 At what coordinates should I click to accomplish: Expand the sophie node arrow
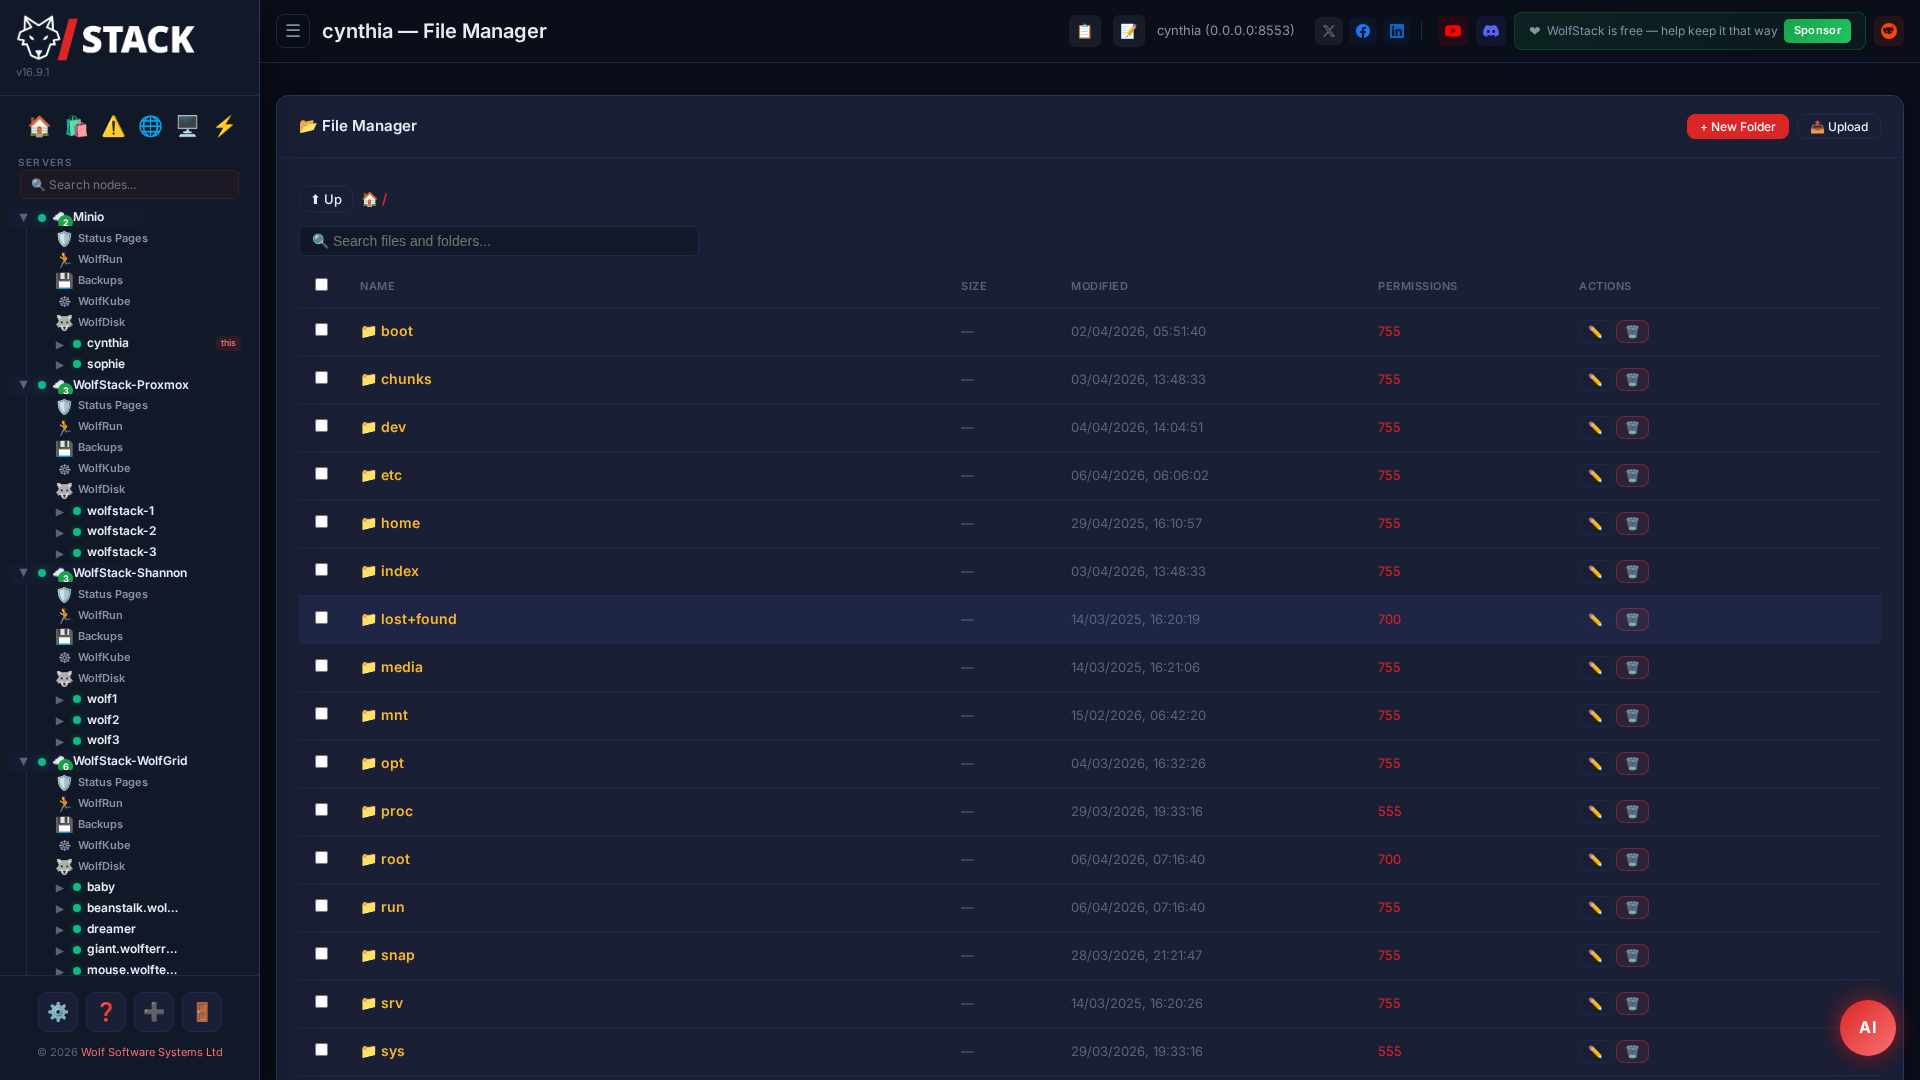[x=60, y=365]
